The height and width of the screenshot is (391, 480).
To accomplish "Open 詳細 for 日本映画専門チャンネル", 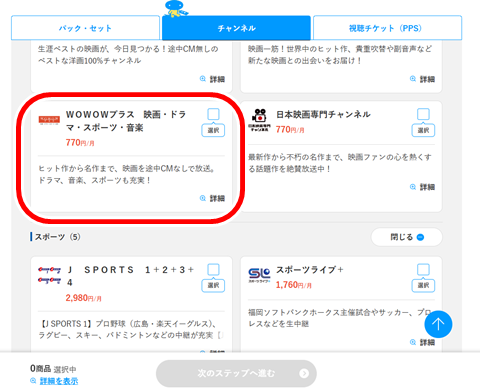I will point(422,187).
